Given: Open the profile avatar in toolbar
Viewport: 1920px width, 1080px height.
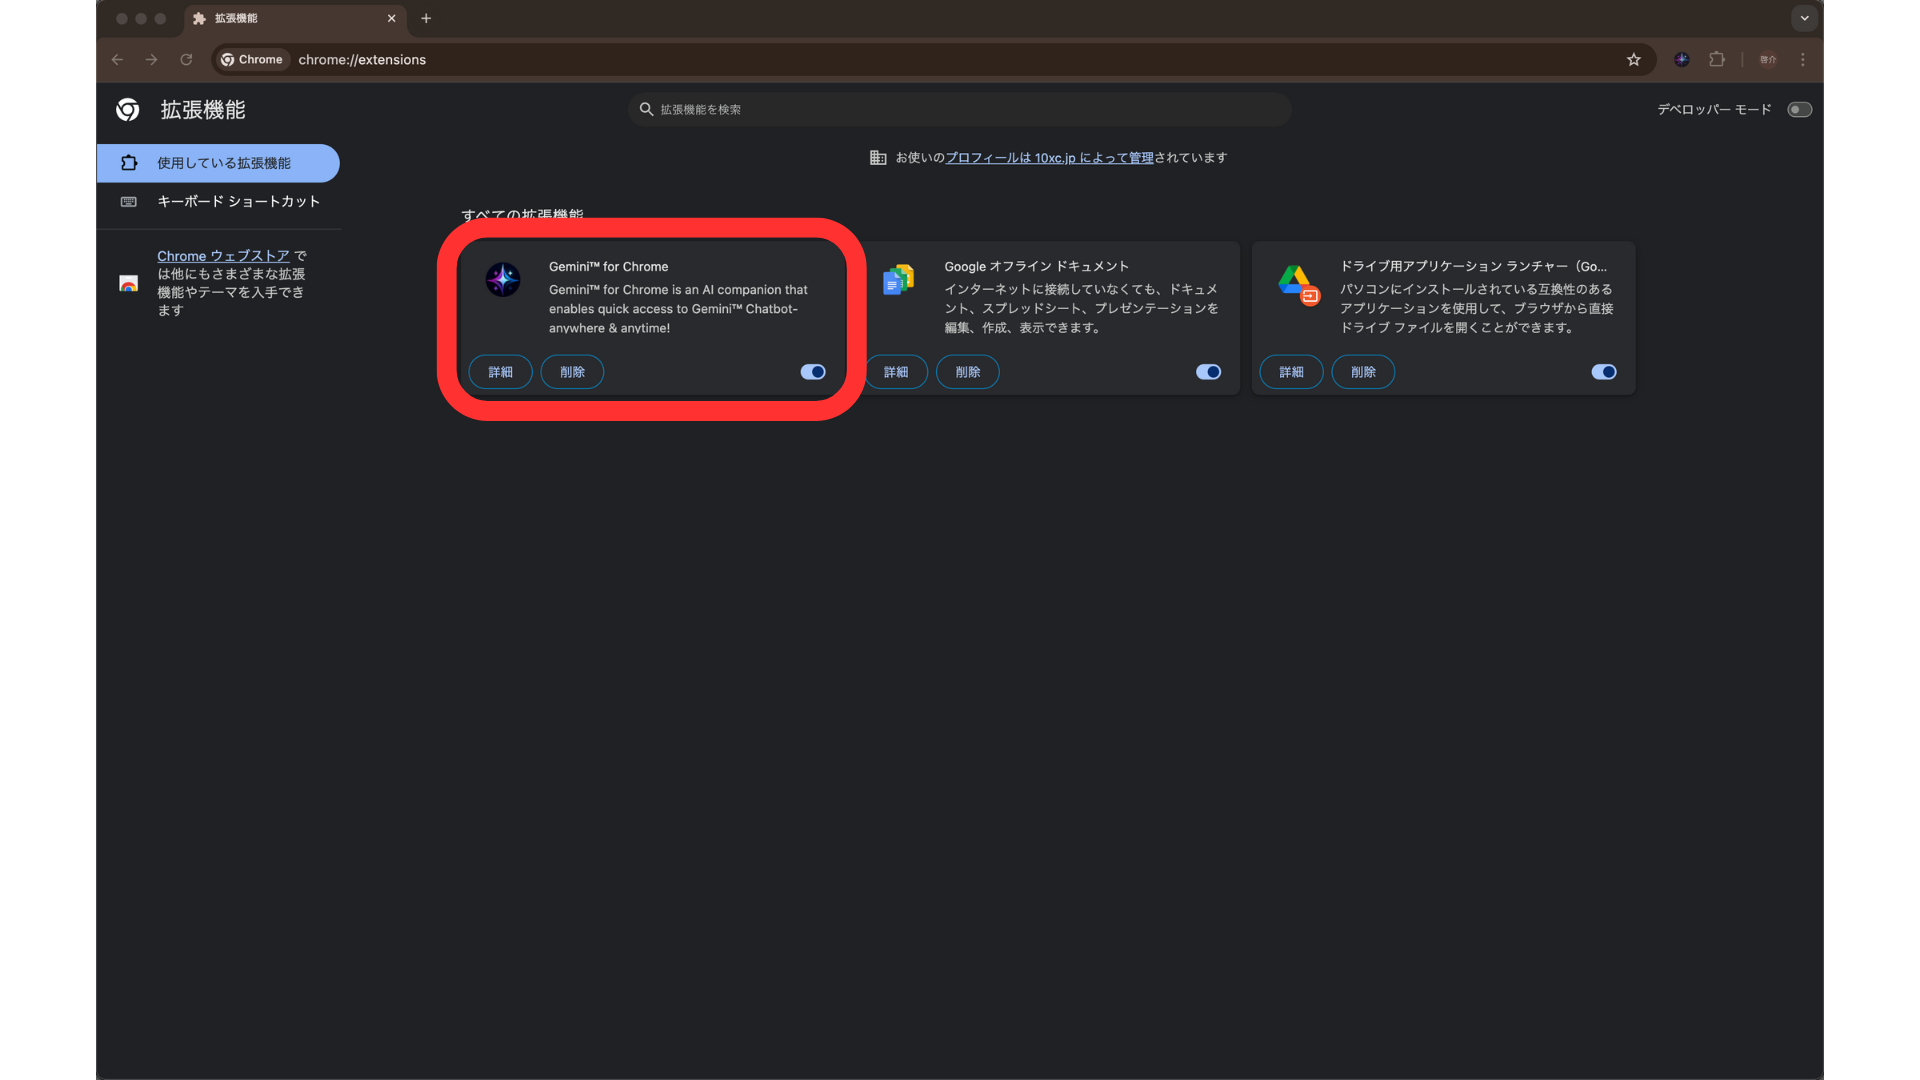Looking at the screenshot, I should click(1768, 60).
